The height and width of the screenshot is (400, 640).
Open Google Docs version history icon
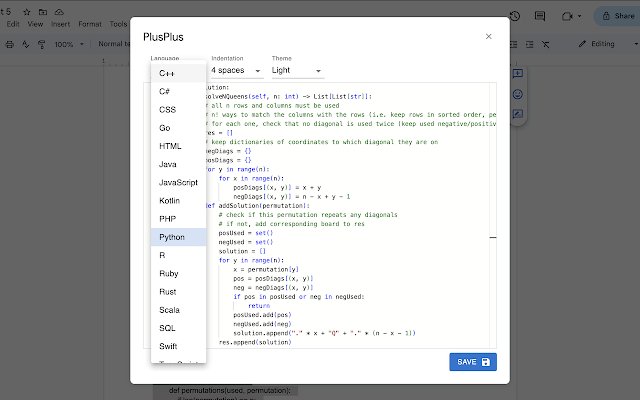[x=515, y=16]
